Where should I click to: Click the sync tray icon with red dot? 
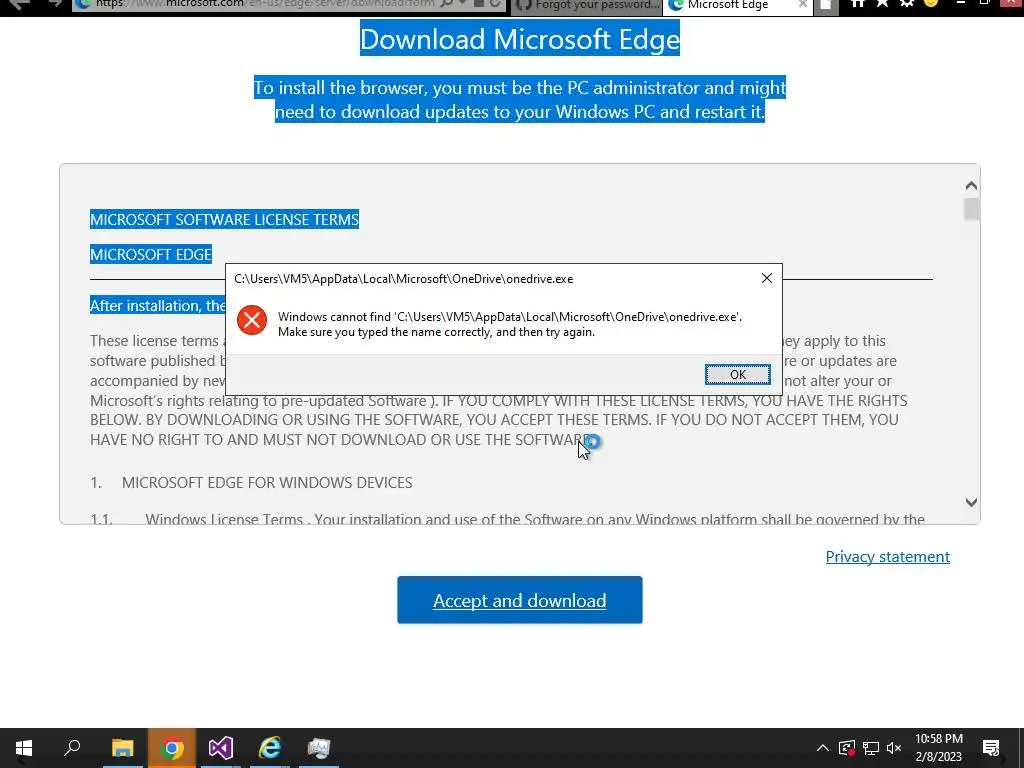(846, 748)
